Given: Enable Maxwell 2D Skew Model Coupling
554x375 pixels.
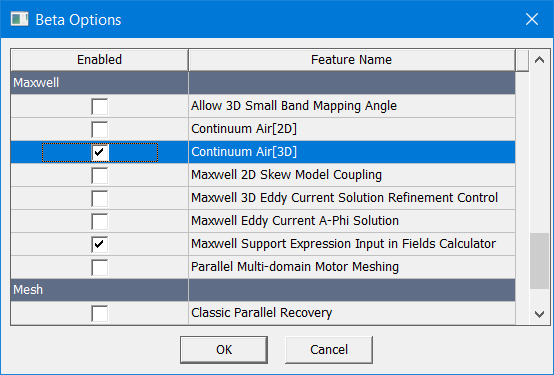Looking at the screenshot, I should click(x=100, y=175).
